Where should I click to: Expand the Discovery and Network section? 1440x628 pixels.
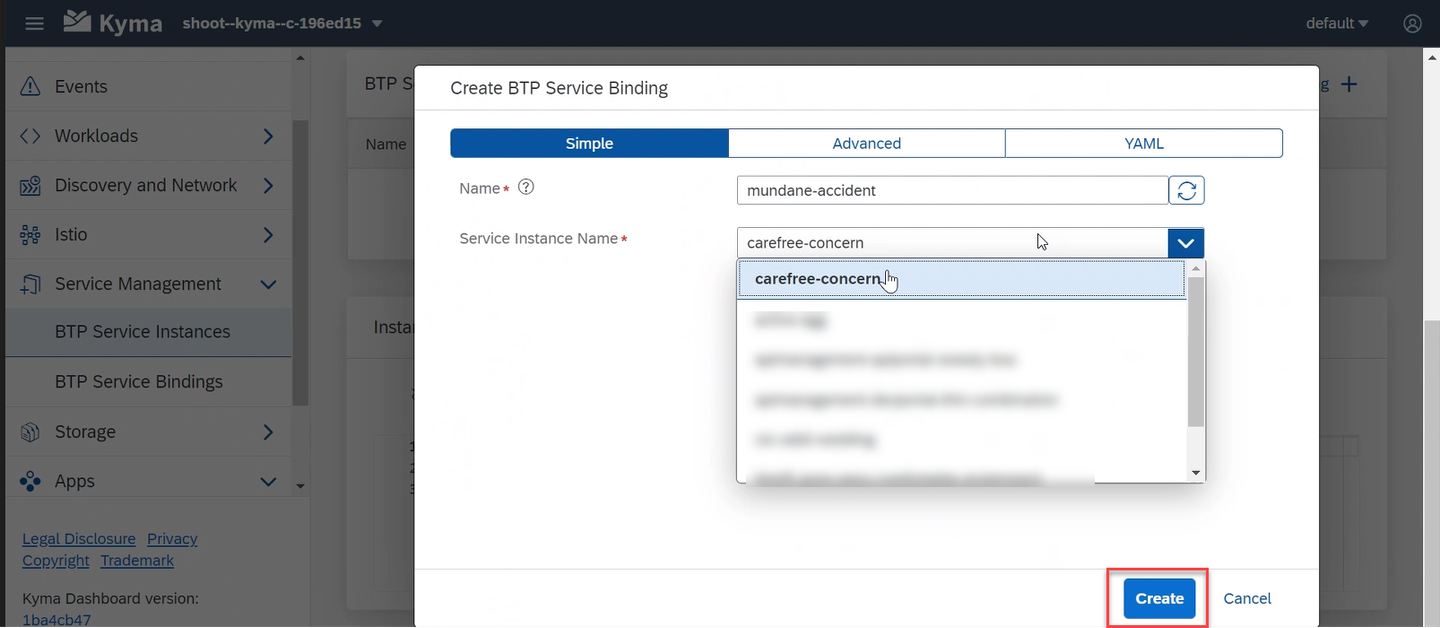click(x=268, y=185)
